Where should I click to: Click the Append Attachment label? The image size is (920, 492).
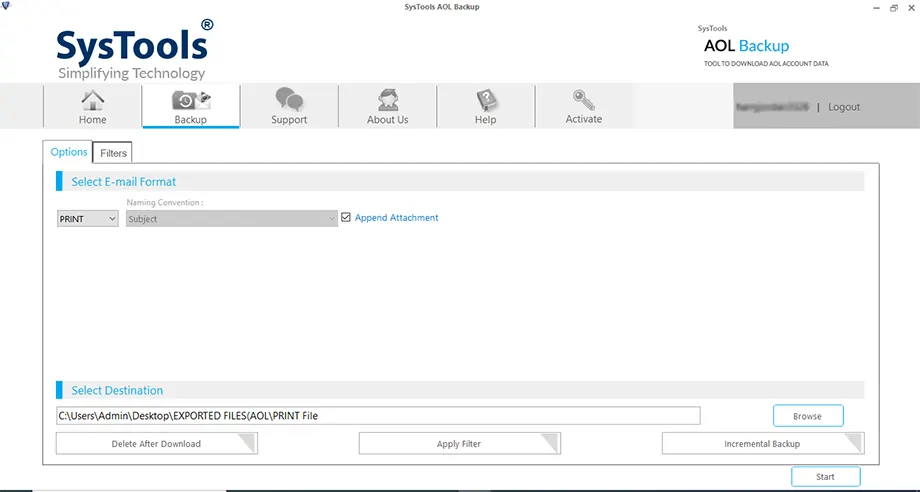pos(397,217)
